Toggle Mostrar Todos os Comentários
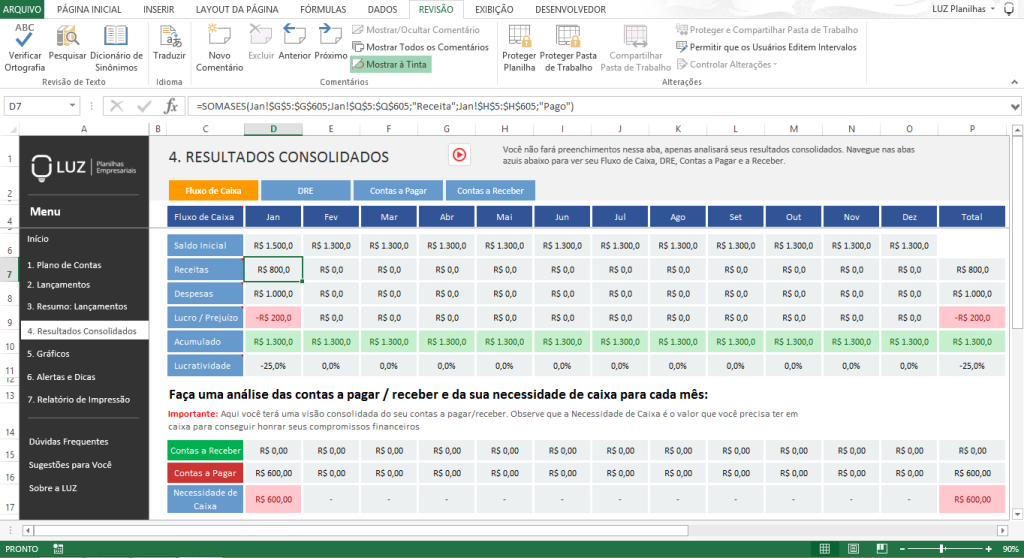The width and height of the screenshot is (1024, 558). [420, 46]
